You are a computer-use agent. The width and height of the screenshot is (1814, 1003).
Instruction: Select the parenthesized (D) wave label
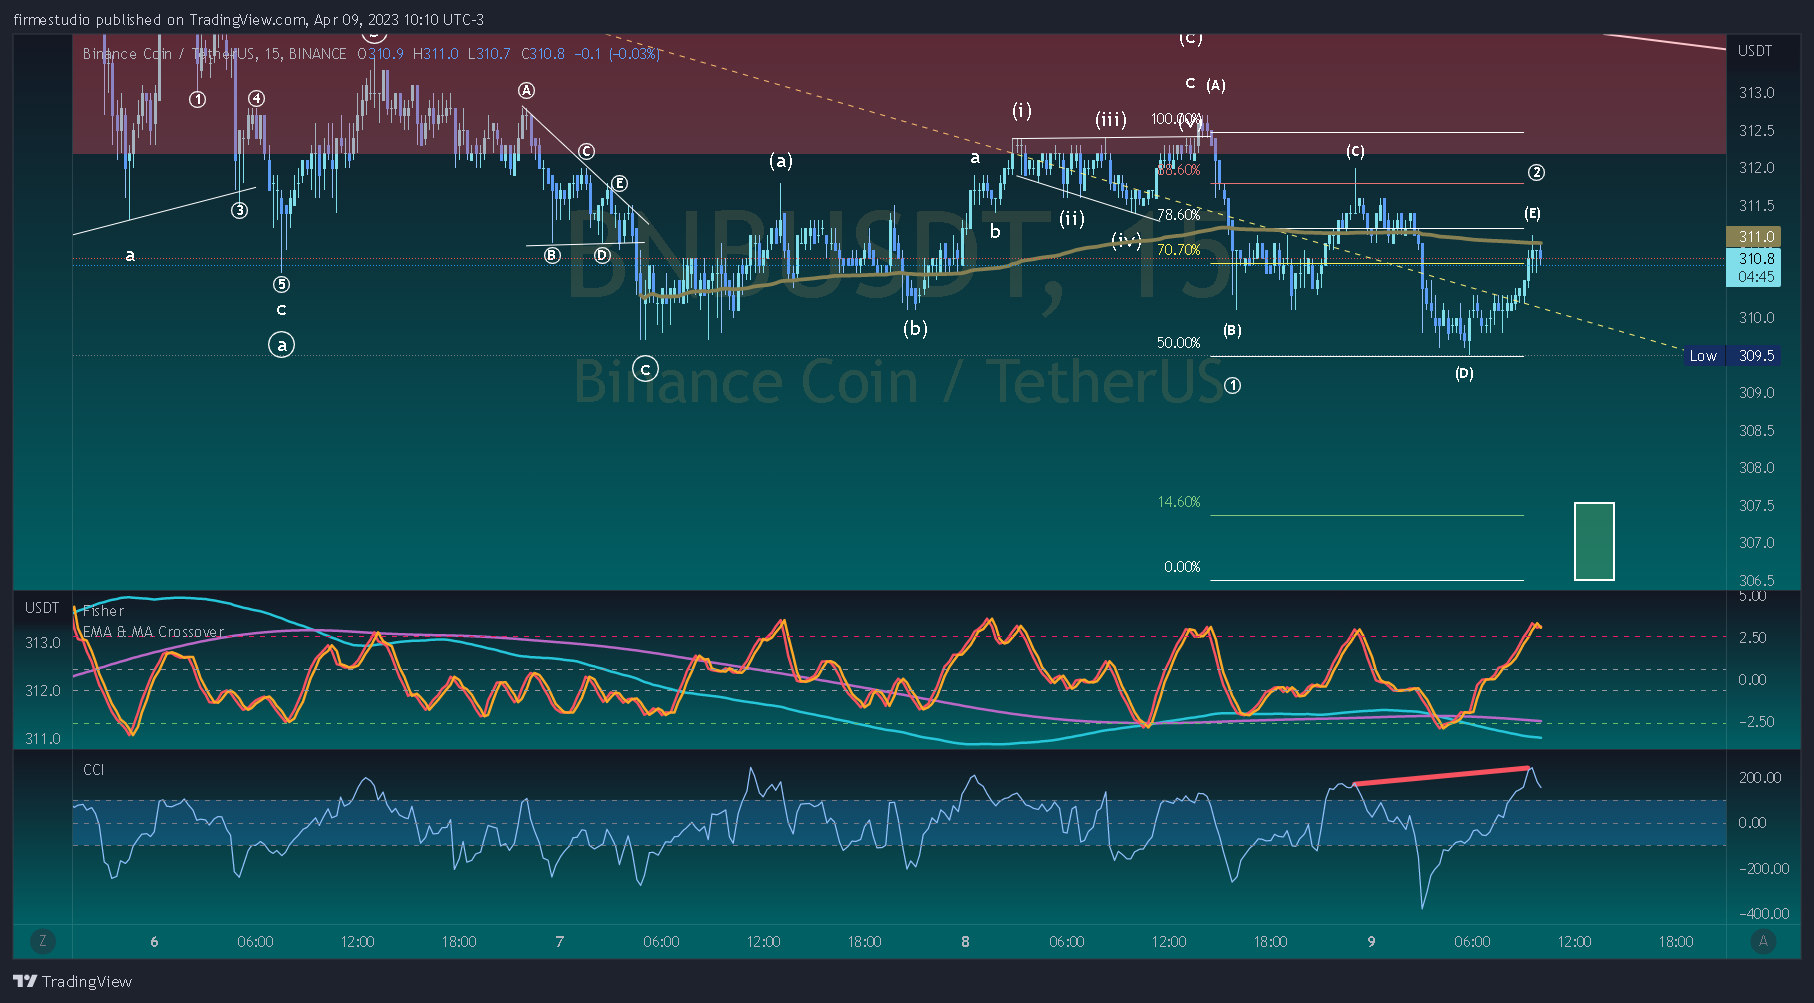[x=1464, y=374]
